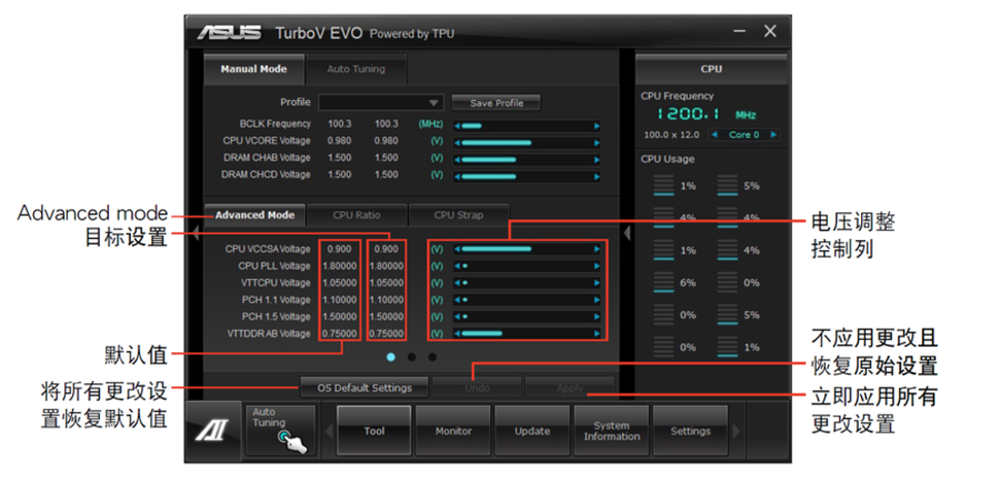Open the Settings menu button
The image size is (1000, 480).
click(690, 431)
